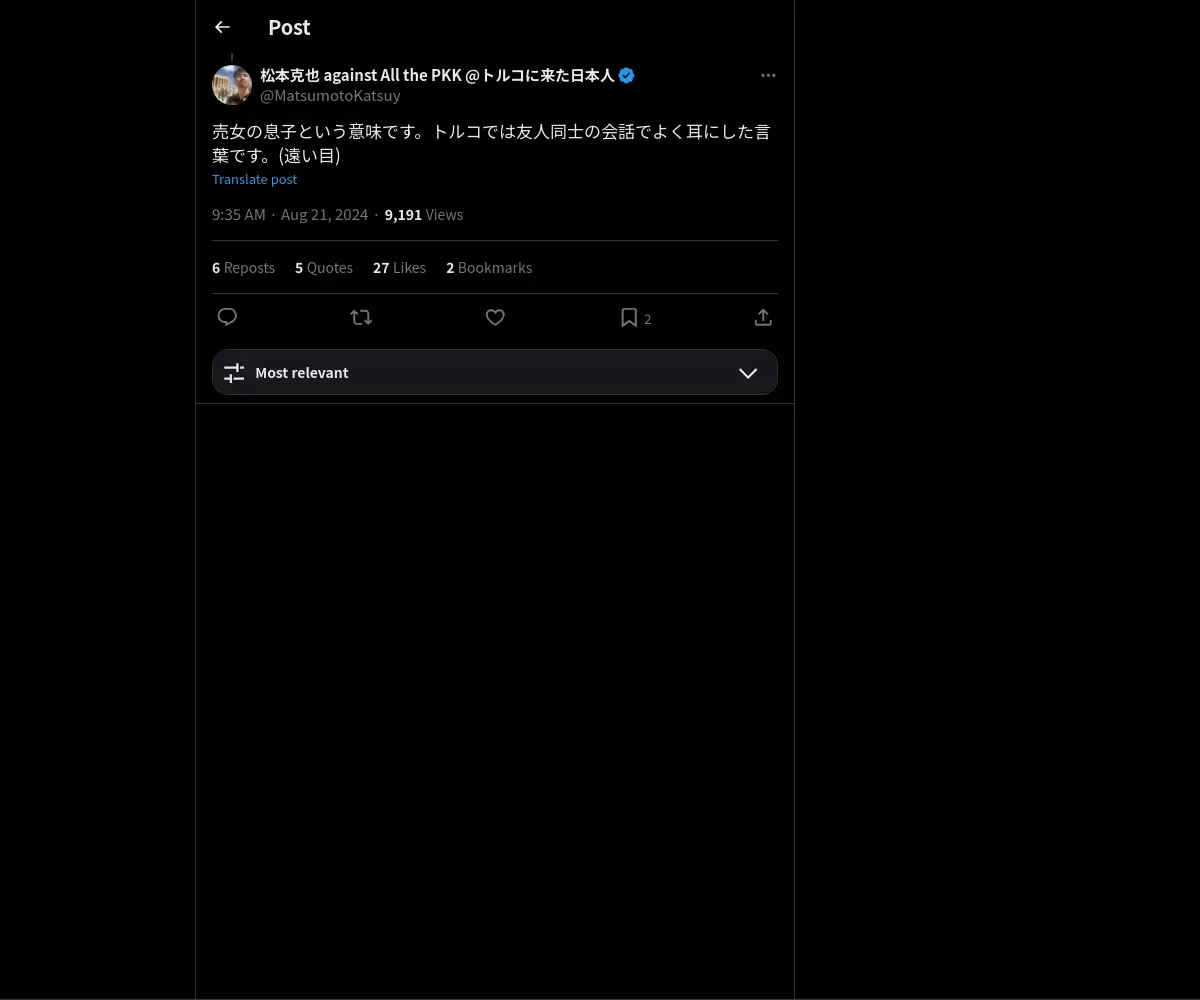Click the share post icon

(x=763, y=317)
